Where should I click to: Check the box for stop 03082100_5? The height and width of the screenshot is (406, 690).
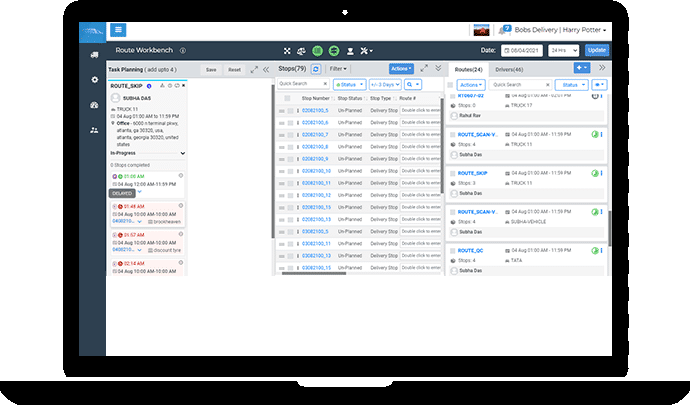click(290, 232)
